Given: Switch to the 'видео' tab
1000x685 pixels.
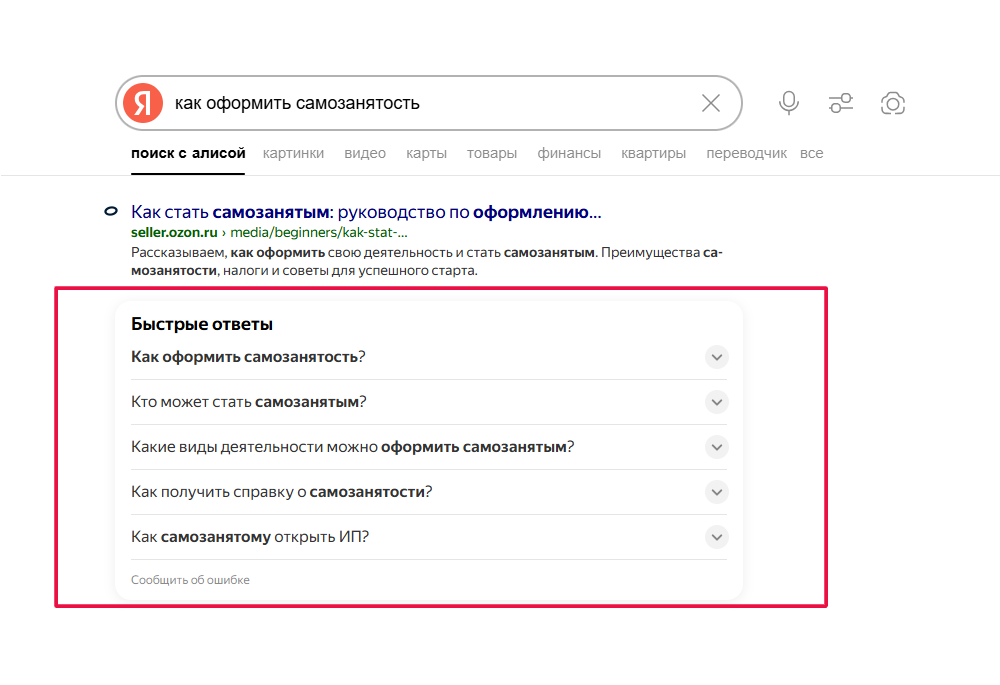Looking at the screenshot, I should coord(365,153).
